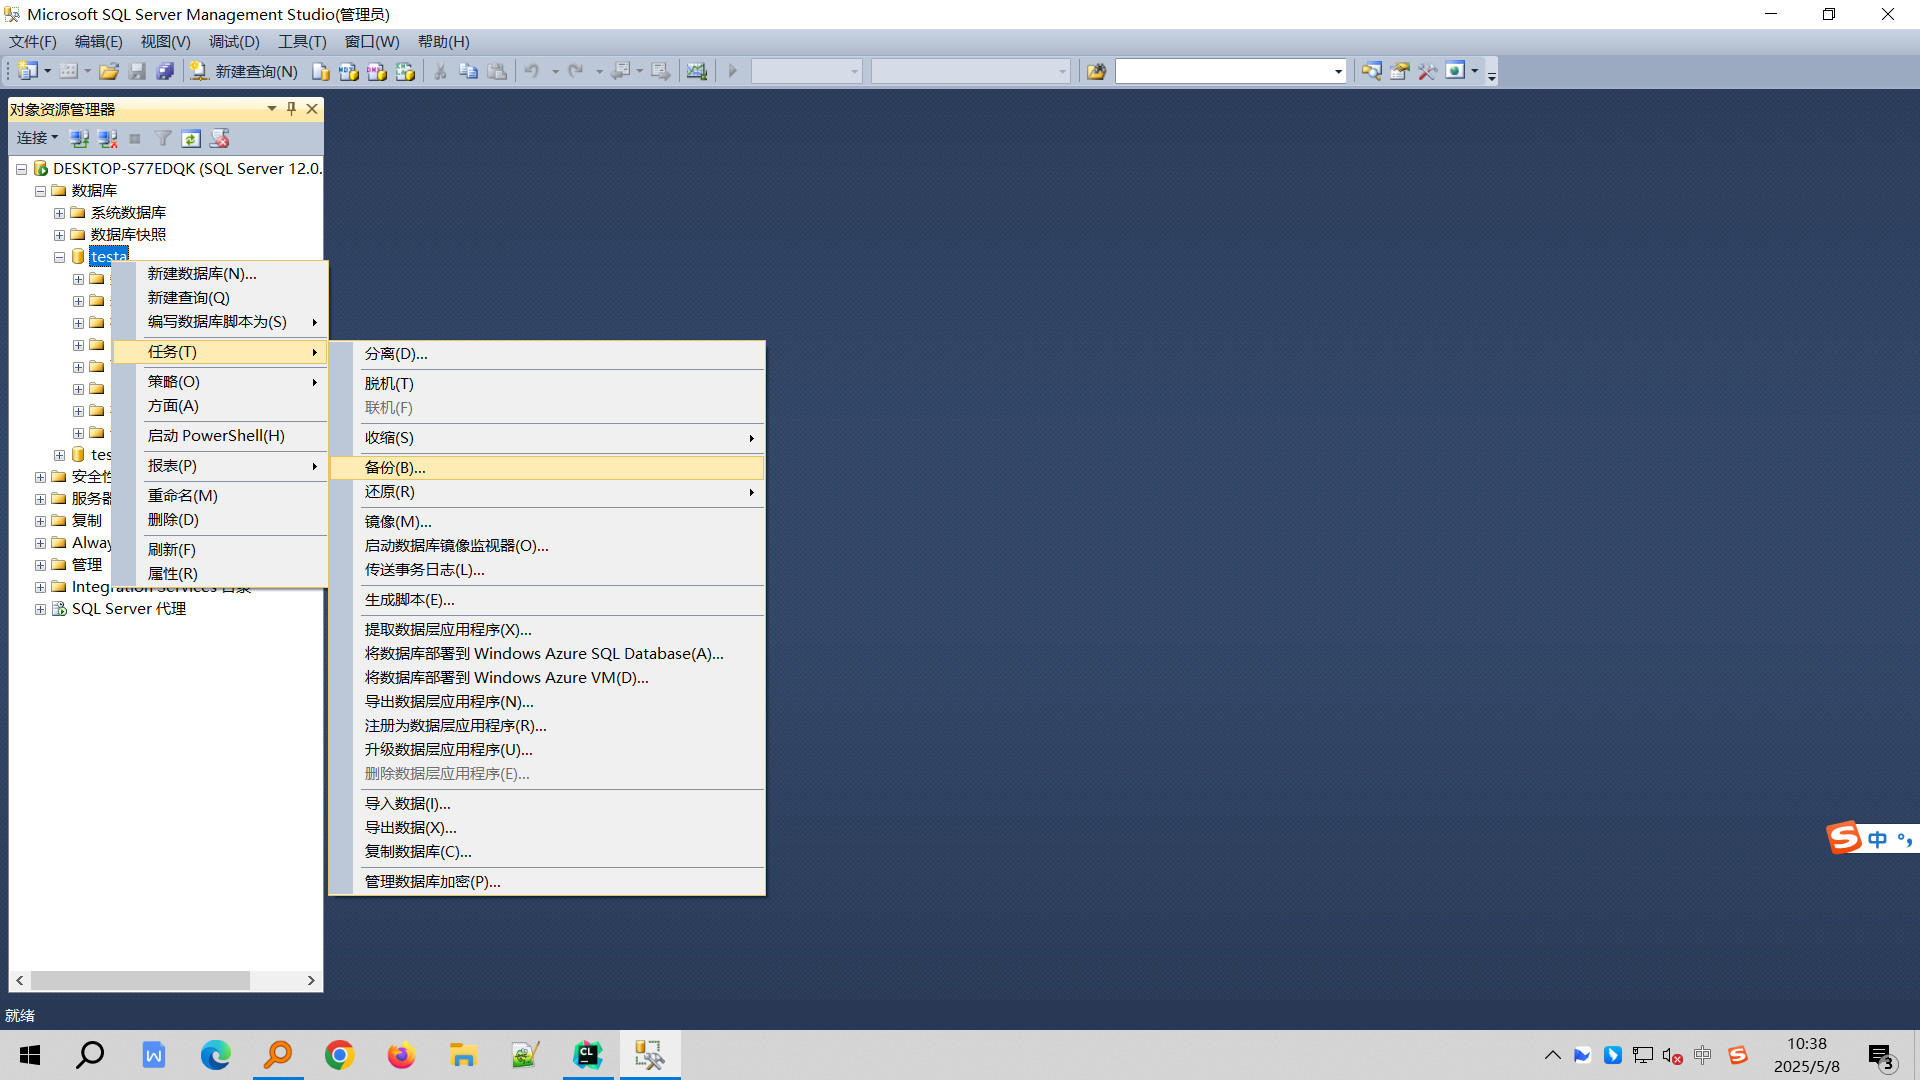Viewport: 1920px width, 1080px height.
Task: Click the New Query (新建查询) toolbar button
Action: (245, 71)
